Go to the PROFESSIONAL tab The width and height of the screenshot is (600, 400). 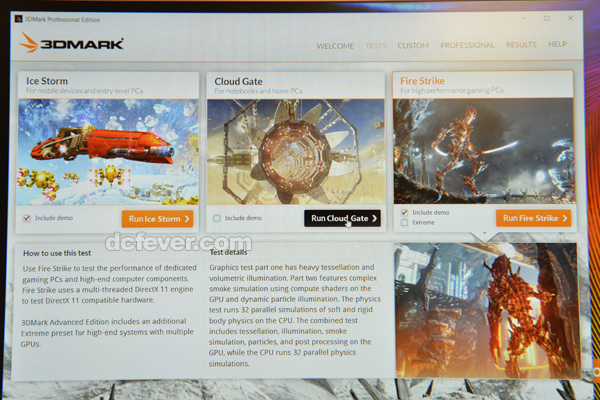pyautogui.click(x=467, y=45)
